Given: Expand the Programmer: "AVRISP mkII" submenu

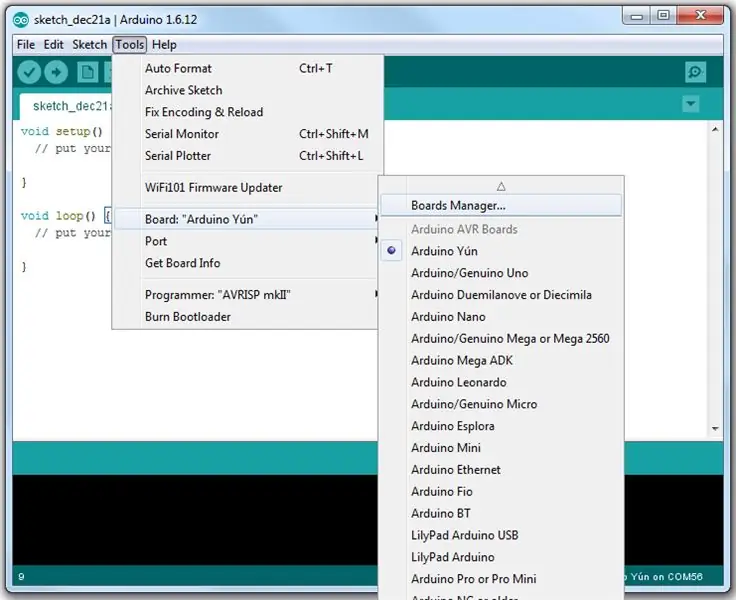Looking at the screenshot, I should point(247,295).
